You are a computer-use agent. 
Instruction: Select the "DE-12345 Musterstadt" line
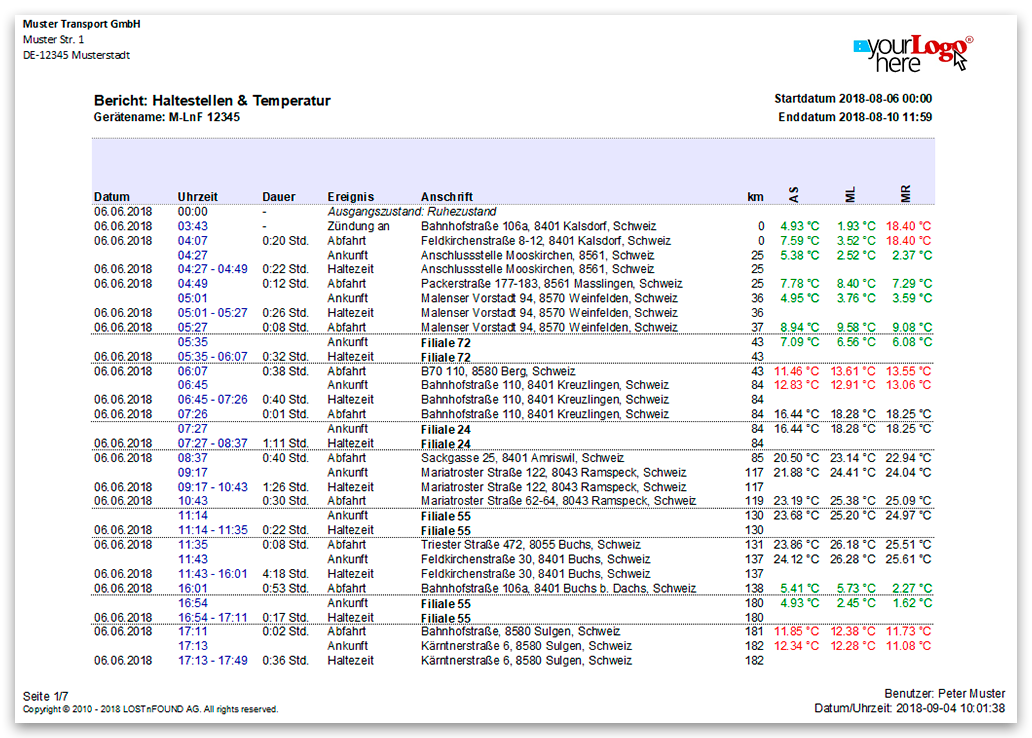[x=76, y=55]
